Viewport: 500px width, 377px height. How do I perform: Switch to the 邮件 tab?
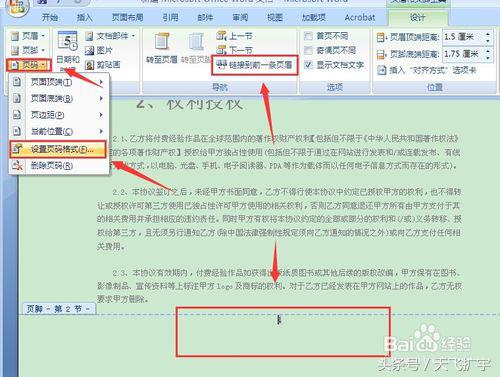205,17
